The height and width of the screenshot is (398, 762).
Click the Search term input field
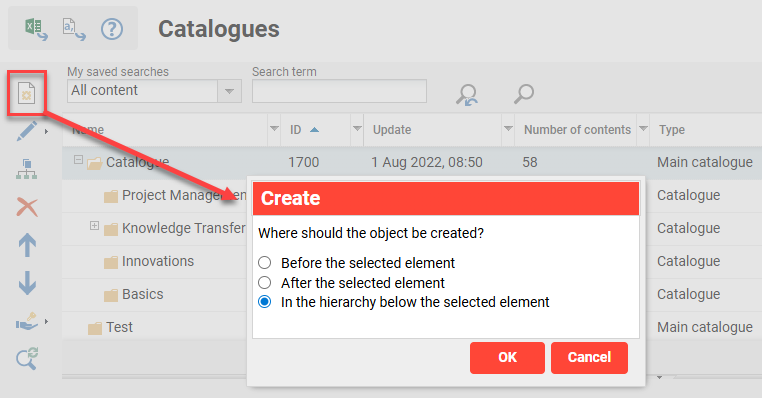coord(339,91)
